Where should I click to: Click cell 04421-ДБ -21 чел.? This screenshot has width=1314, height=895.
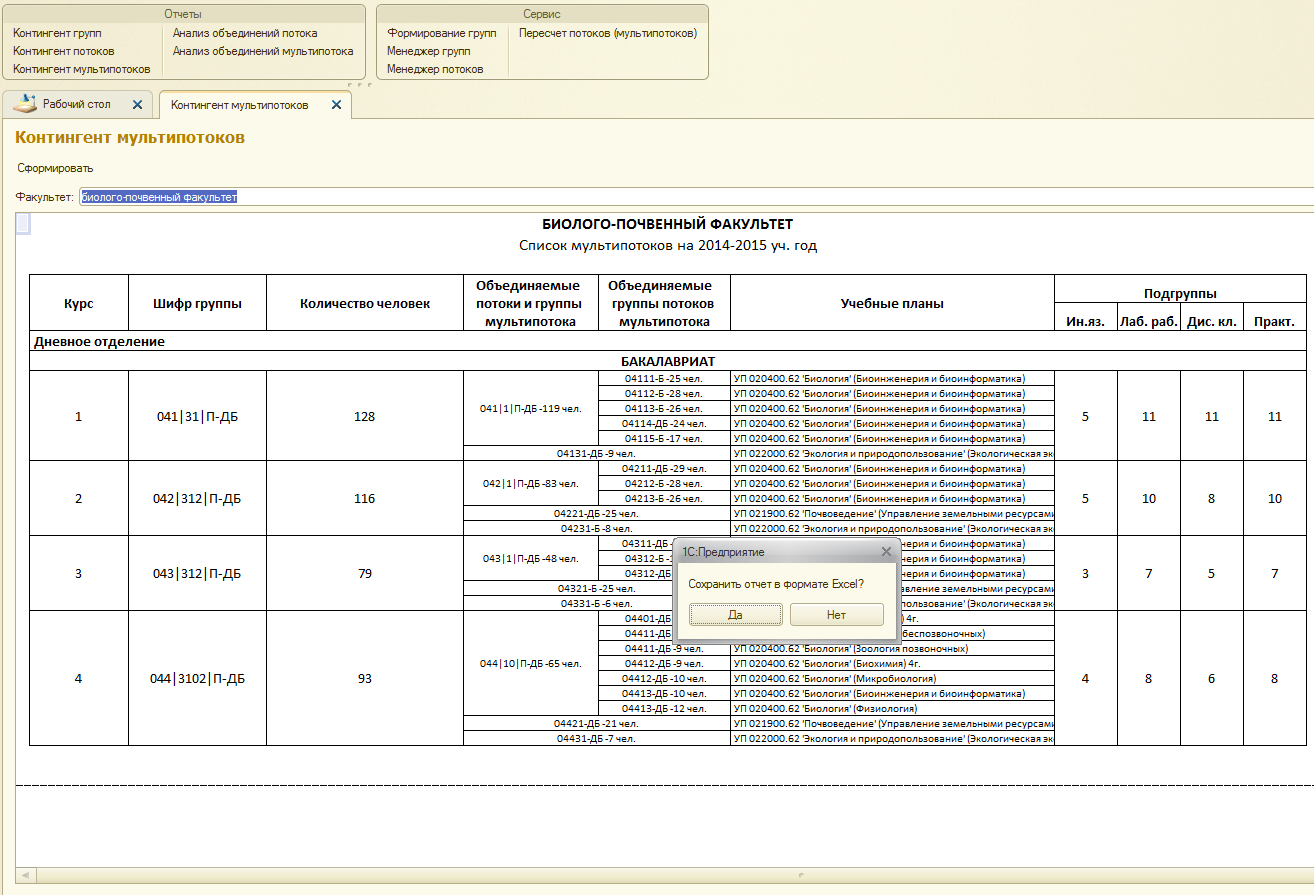[x=597, y=723]
